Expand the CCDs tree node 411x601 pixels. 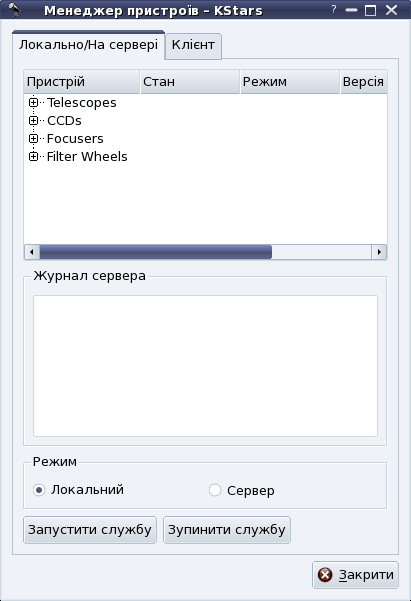tap(33, 121)
